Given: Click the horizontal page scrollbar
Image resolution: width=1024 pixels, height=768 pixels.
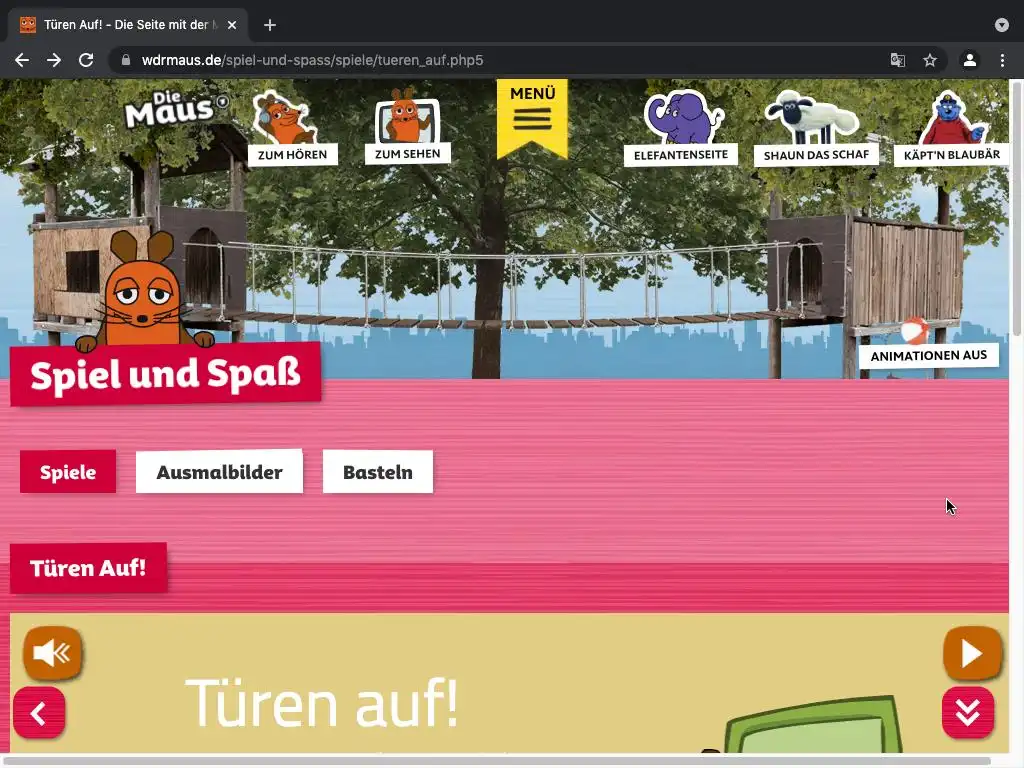Looking at the screenshot, I should coord(496,760).
